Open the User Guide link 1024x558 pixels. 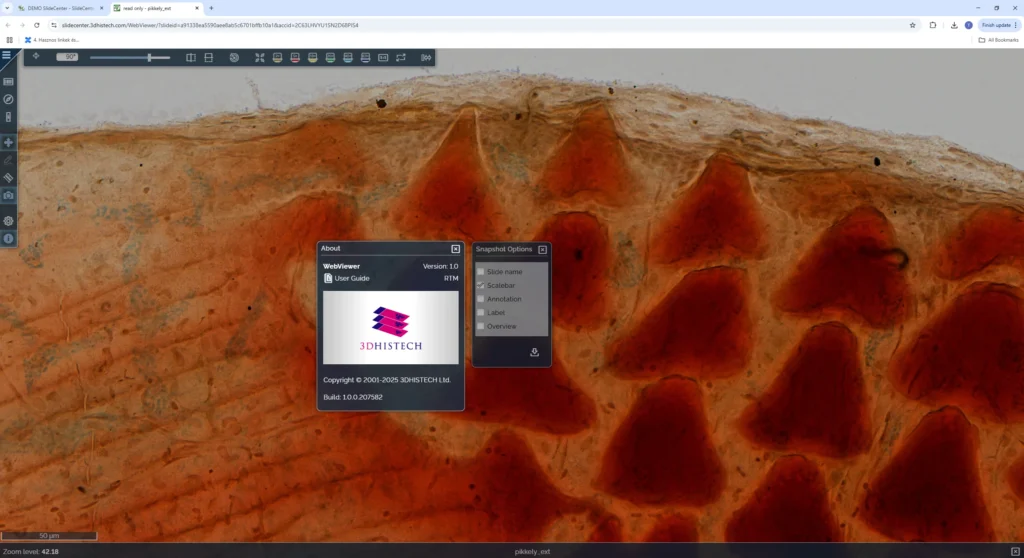click(347, 278)
